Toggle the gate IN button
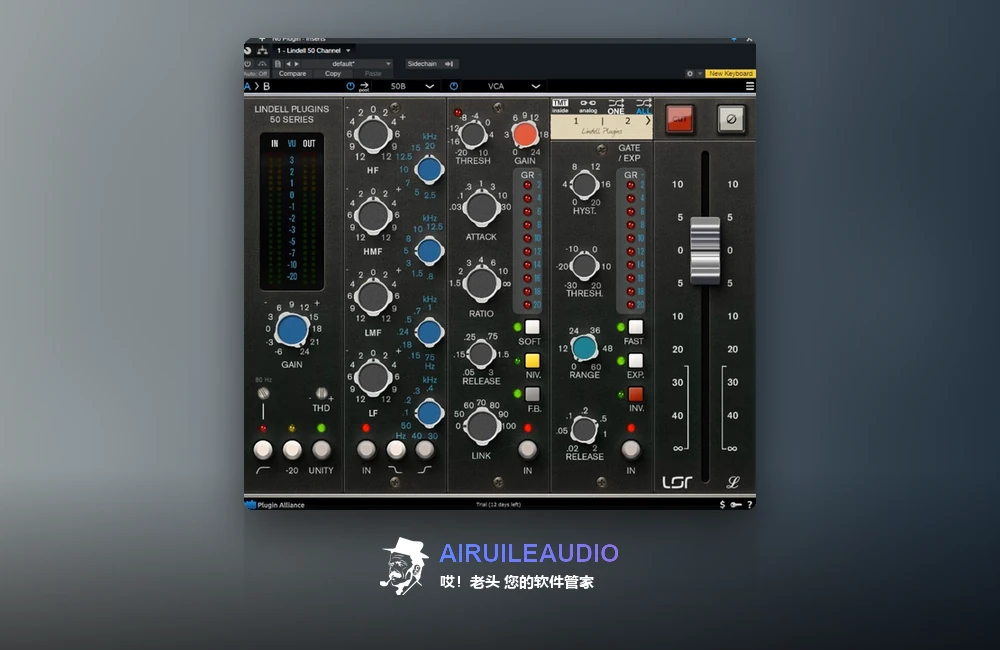 coord(631,450)
